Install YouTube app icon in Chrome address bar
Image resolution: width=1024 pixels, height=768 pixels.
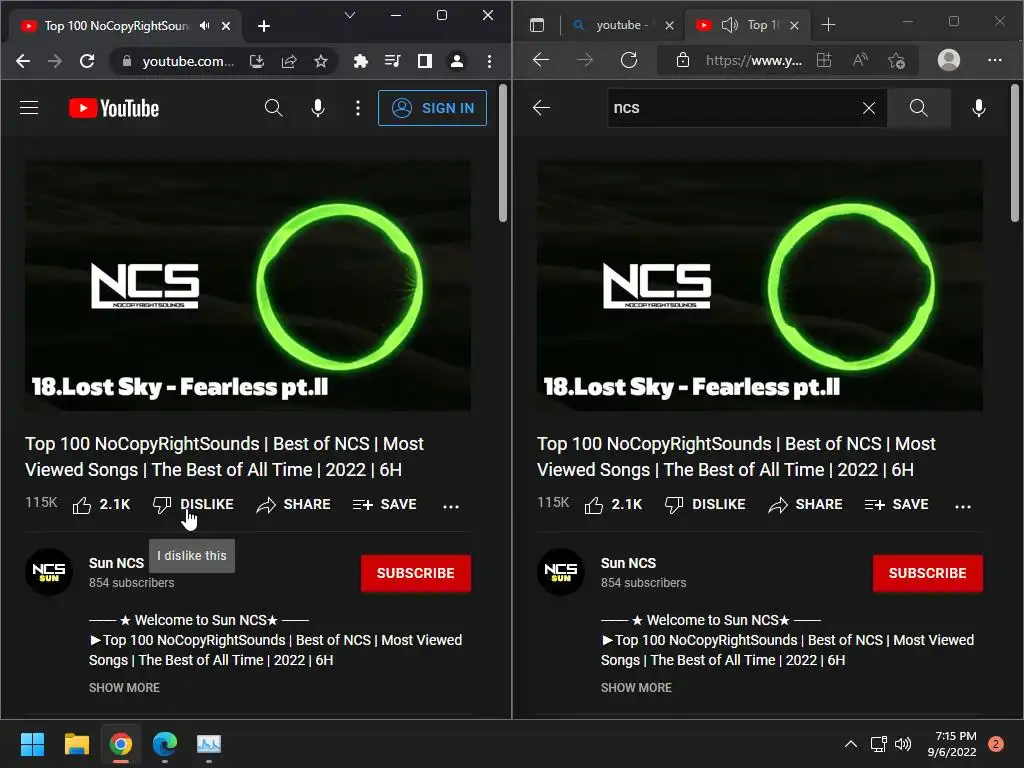tap(257, 61)
